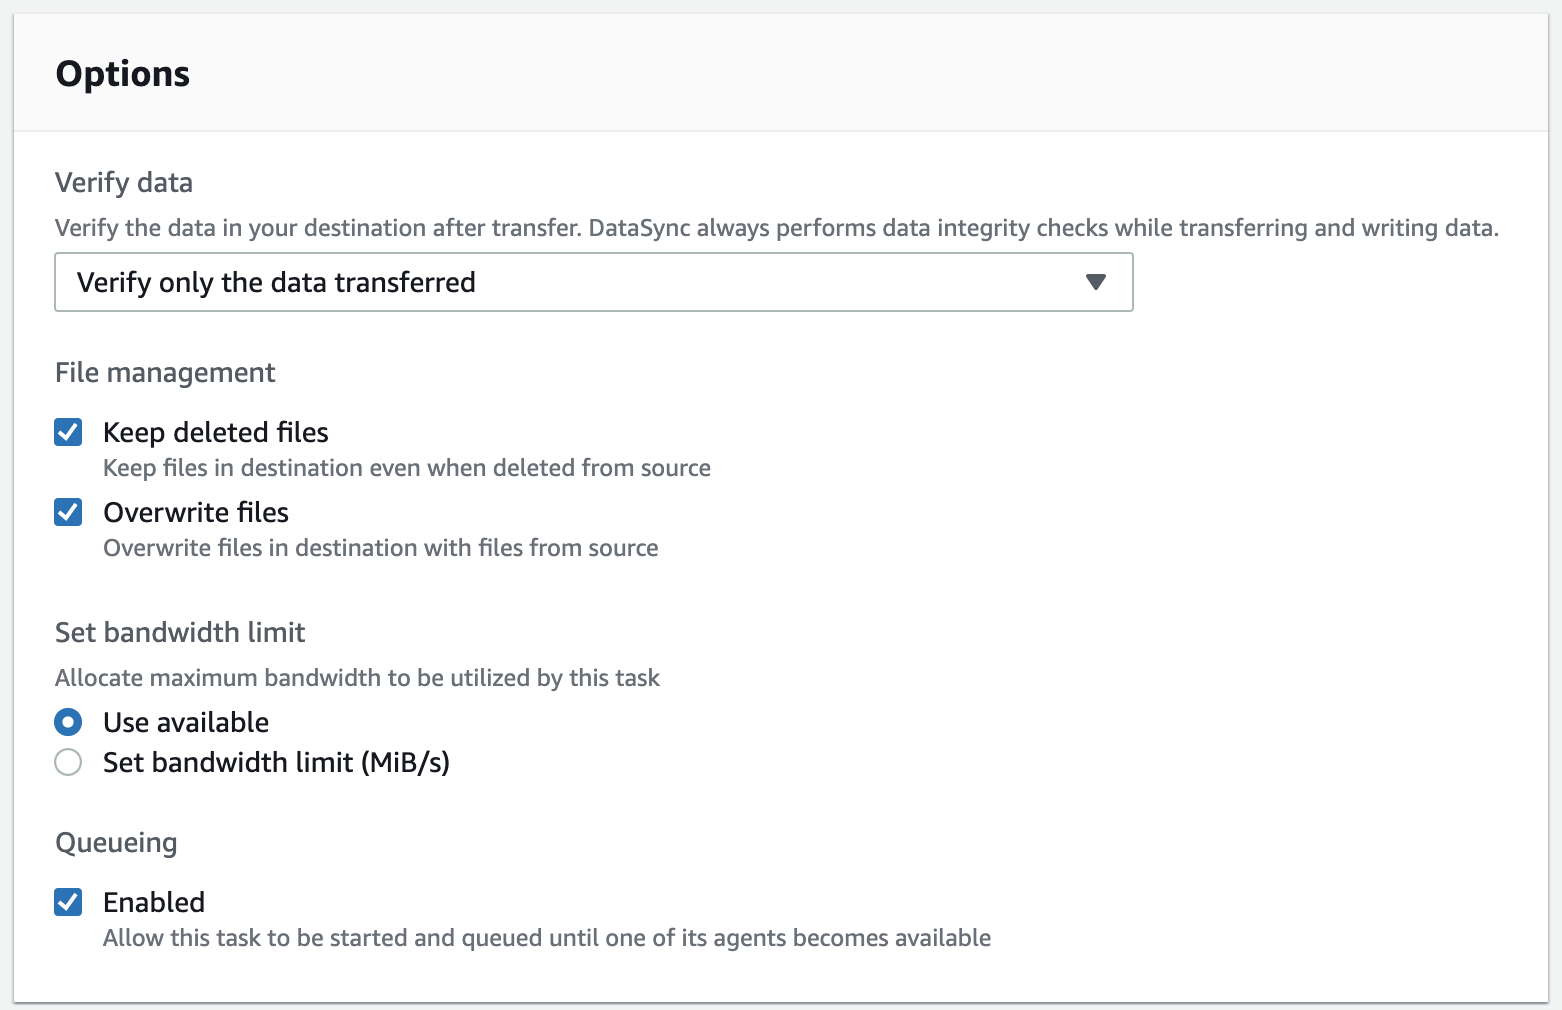Click the 'Overwrite files in destination' description text
Screen dimensions: 1562x1010
381,548
